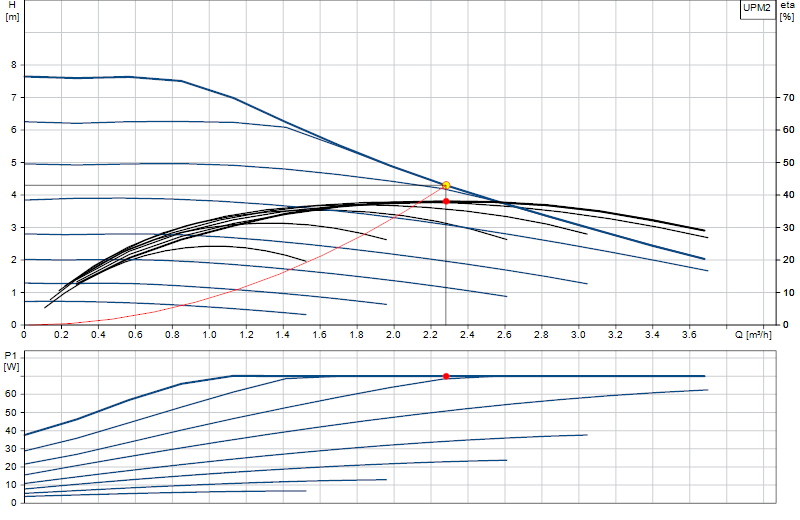
Task: Click the P1 [W] axis label
Action: point(11,360)
